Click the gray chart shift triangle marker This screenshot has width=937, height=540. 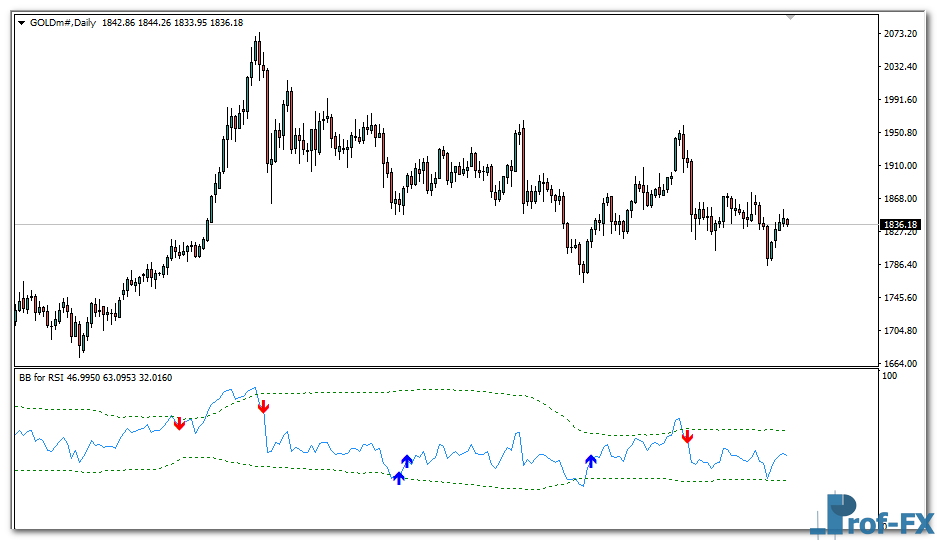[x=791, y=17]
